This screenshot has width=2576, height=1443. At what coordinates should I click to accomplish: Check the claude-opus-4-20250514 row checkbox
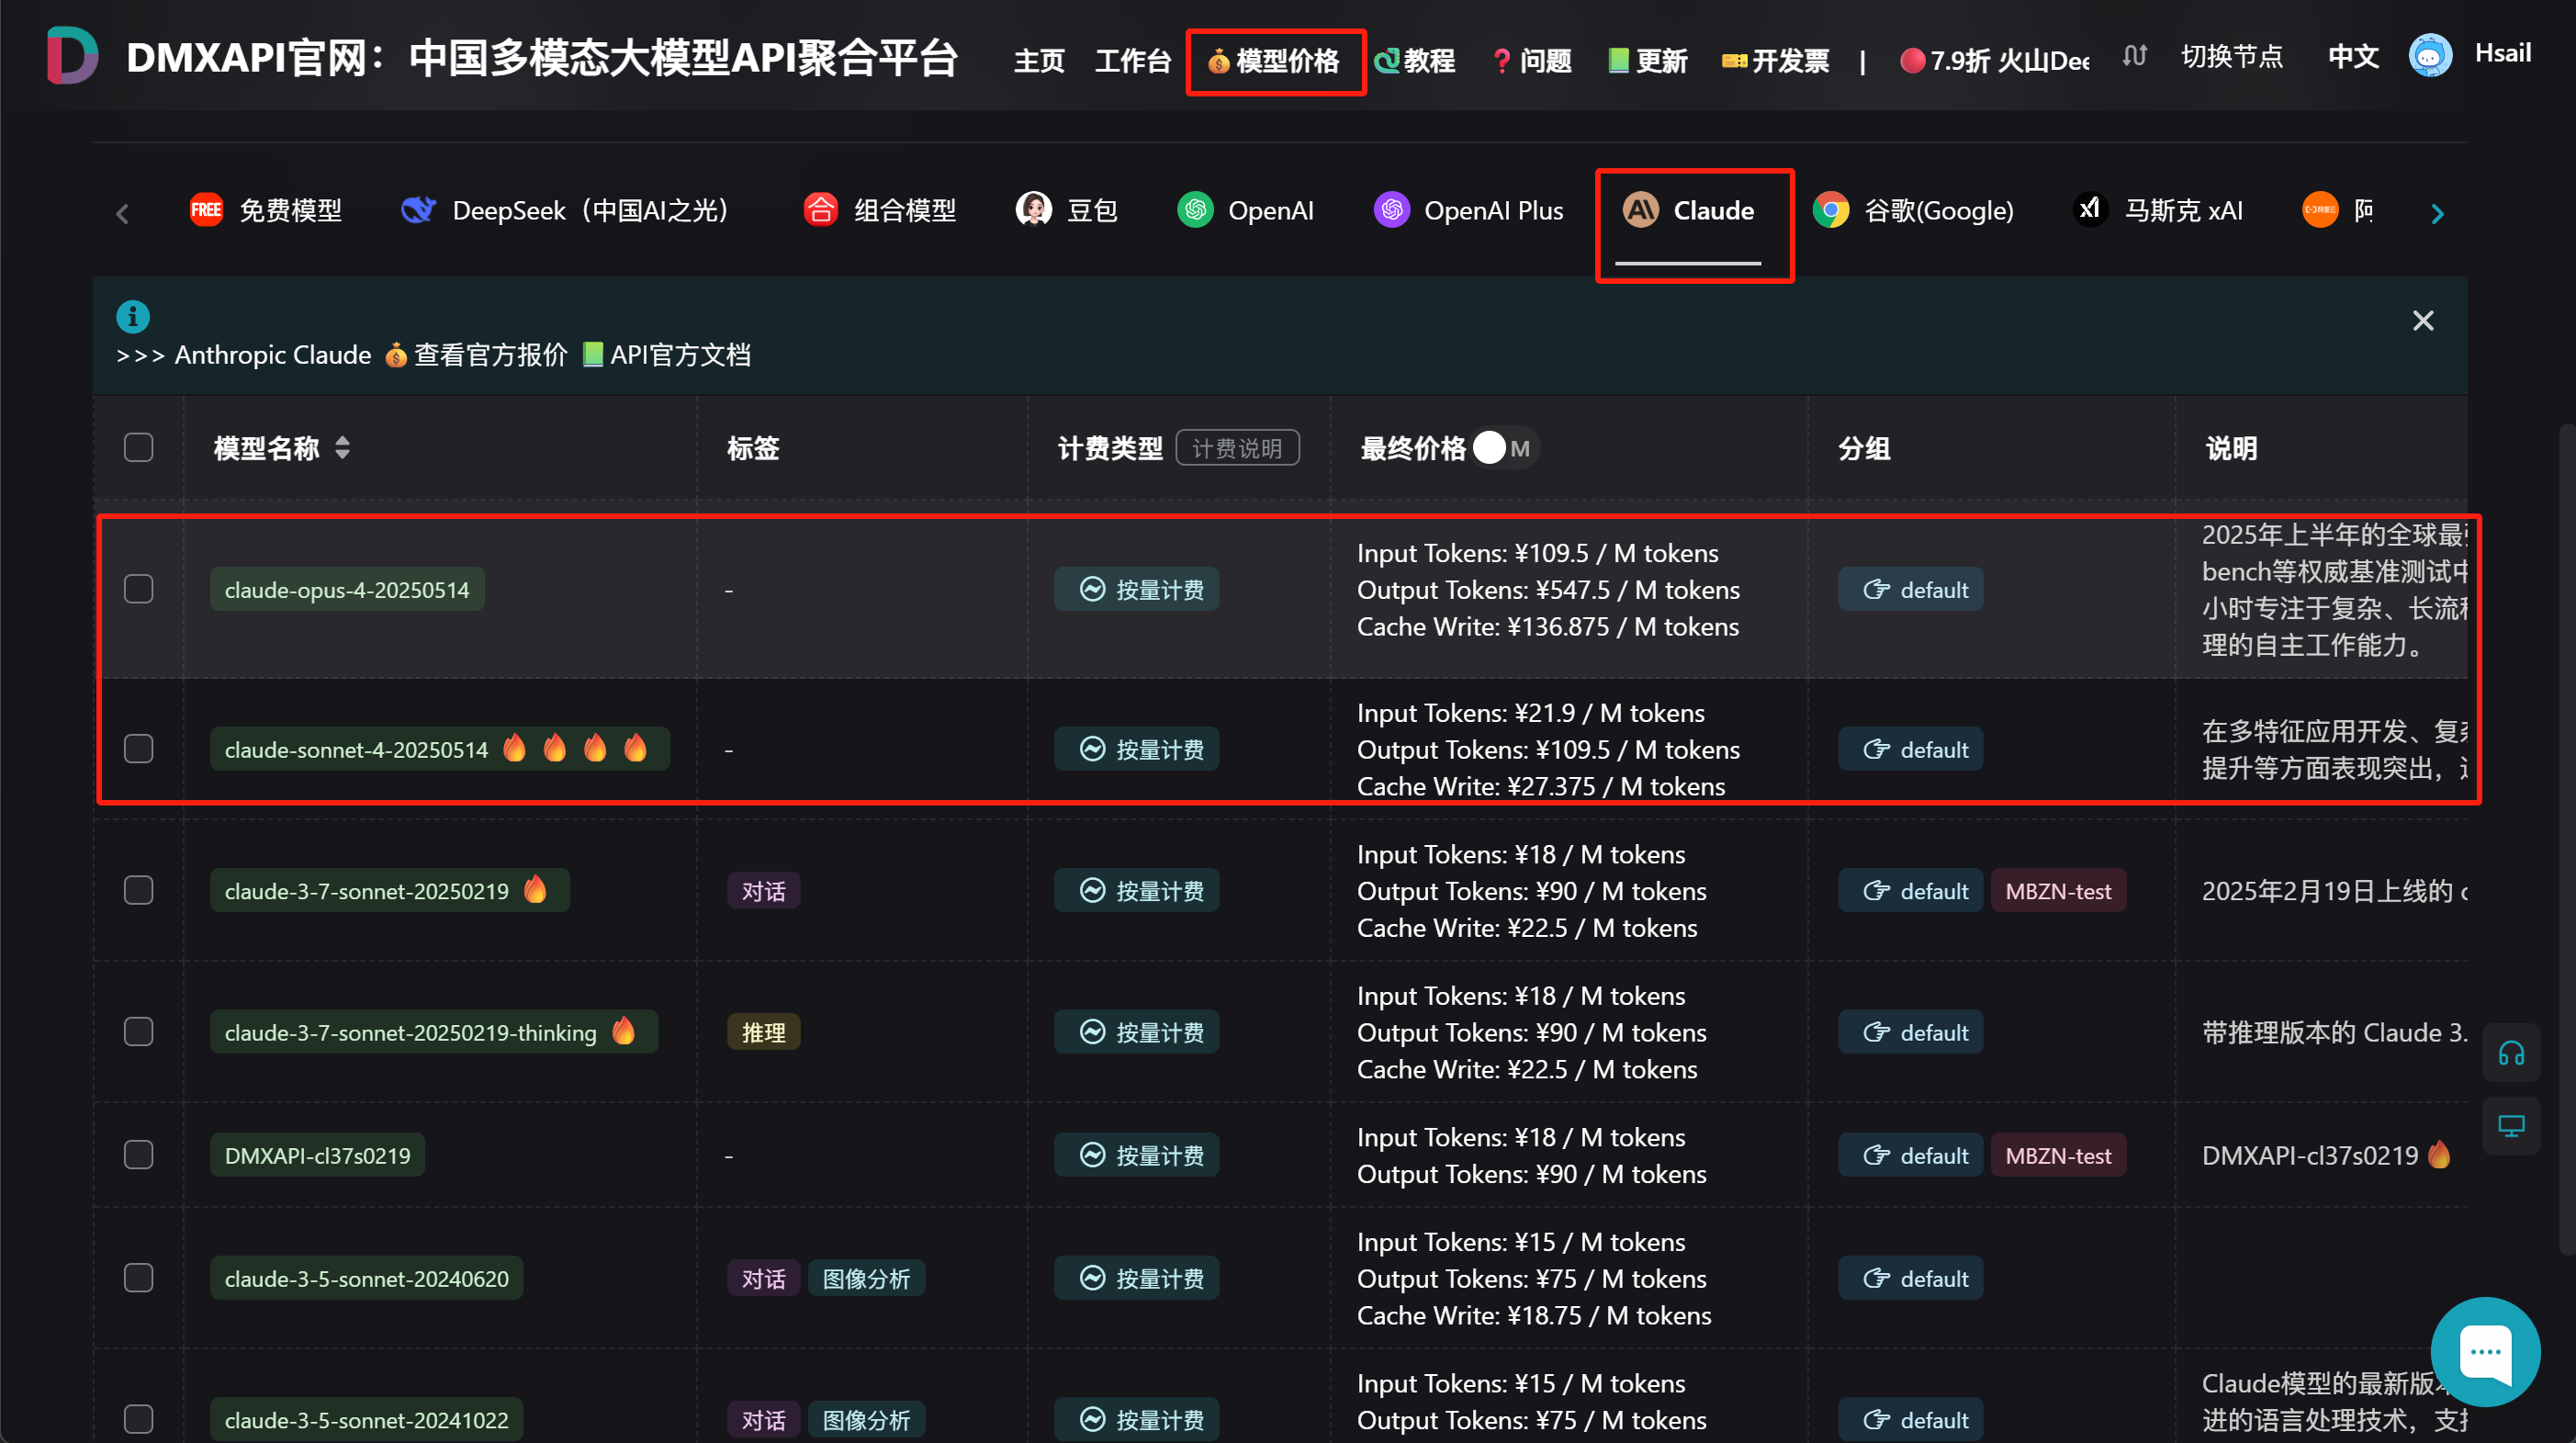(x=139, y=589)
